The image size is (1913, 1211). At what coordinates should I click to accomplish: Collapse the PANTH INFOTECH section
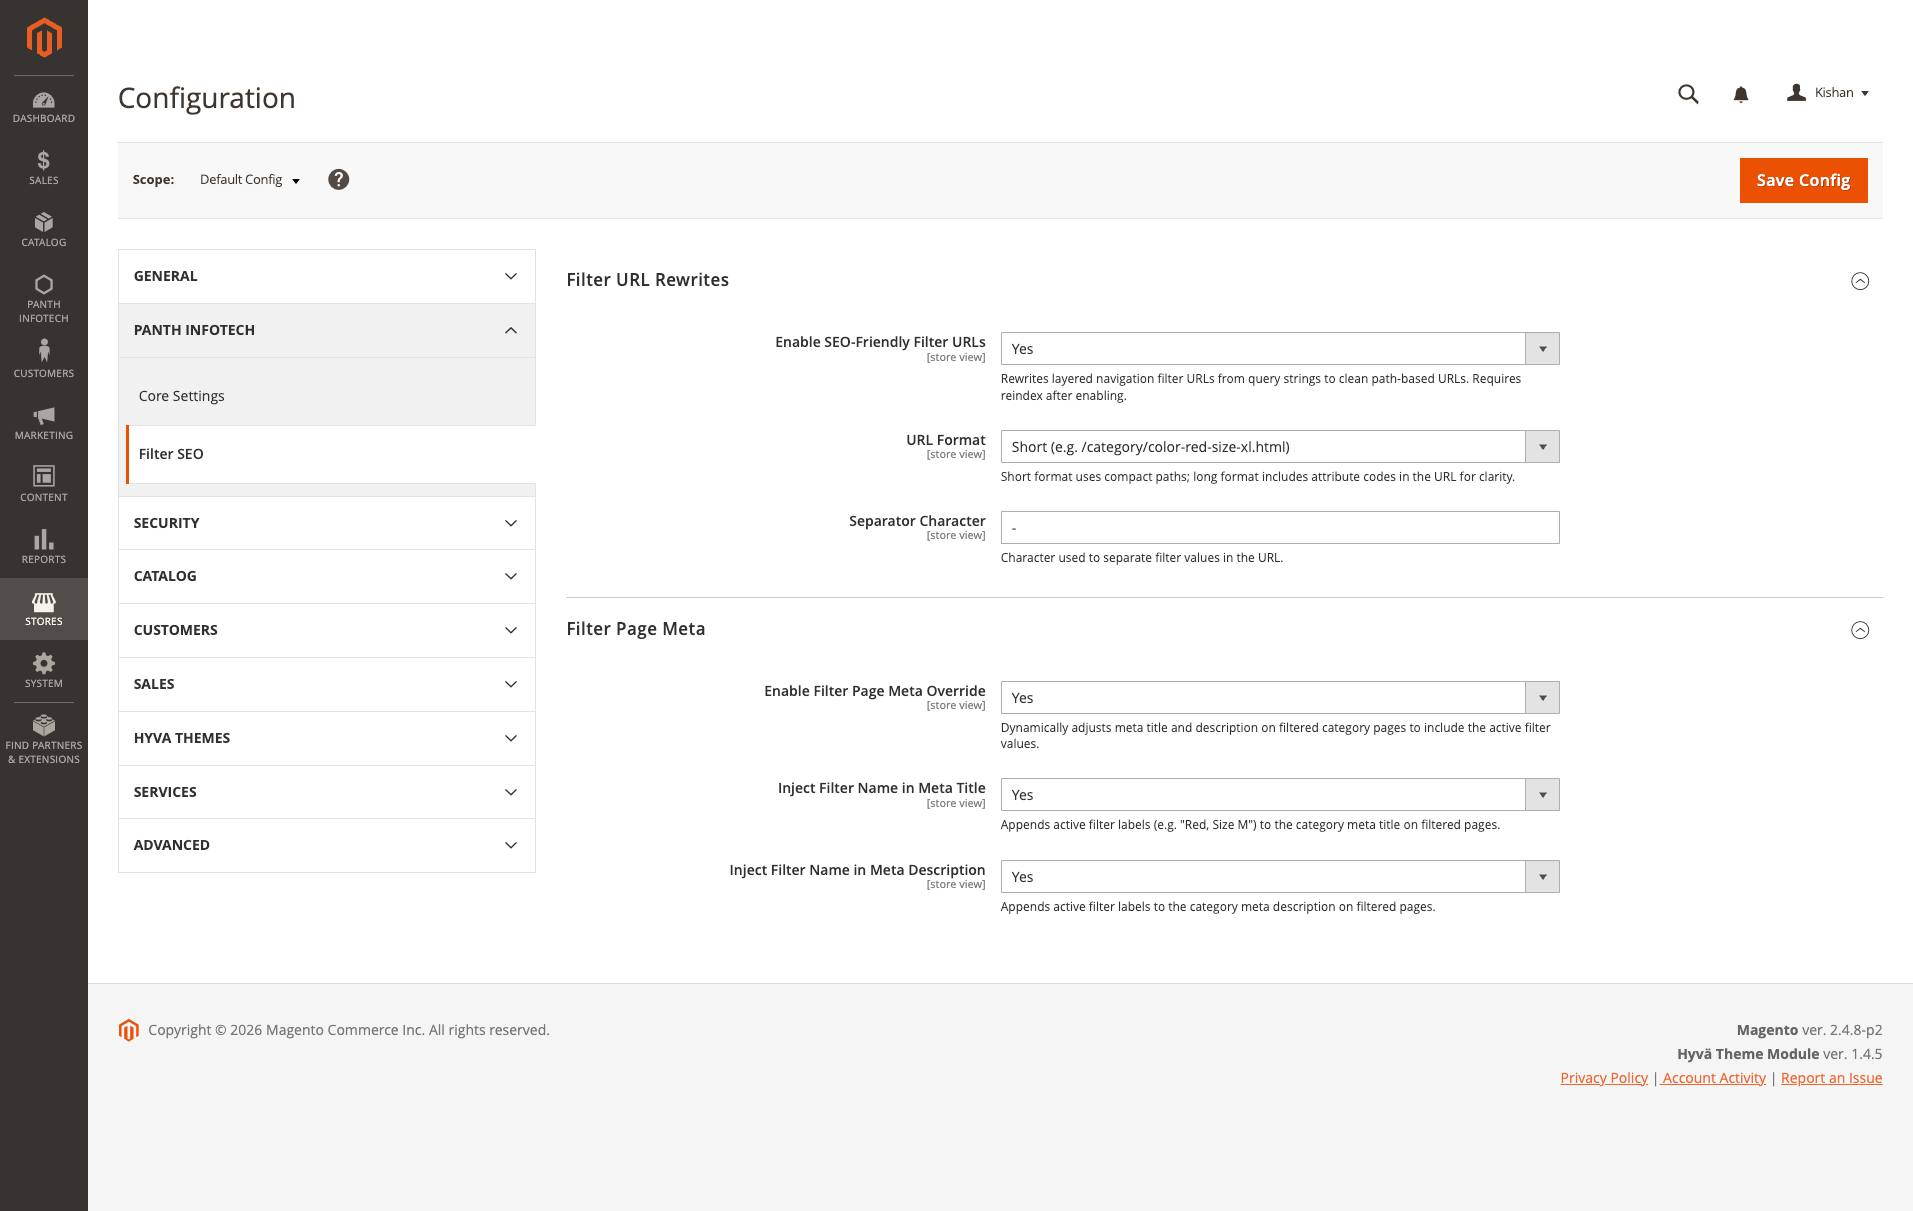[326, 330]
